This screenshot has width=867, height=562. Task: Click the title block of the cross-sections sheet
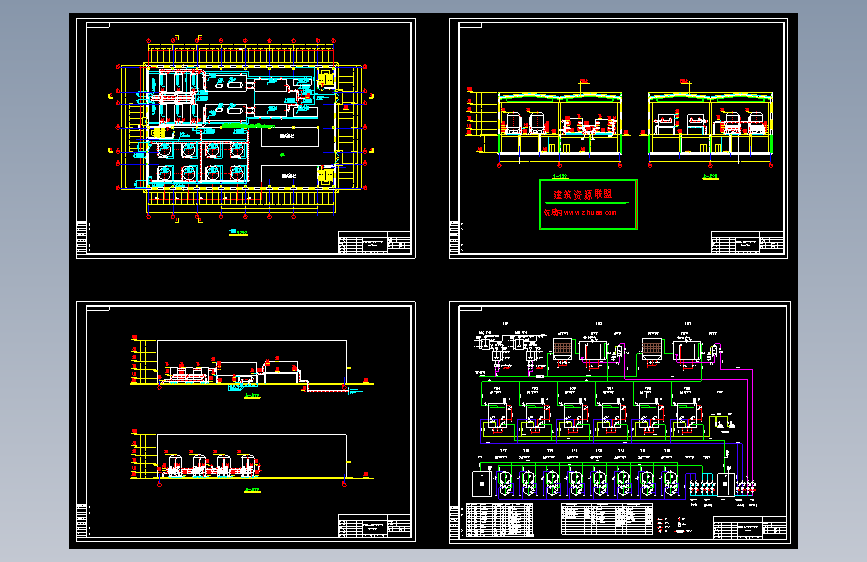coord(747,242)
